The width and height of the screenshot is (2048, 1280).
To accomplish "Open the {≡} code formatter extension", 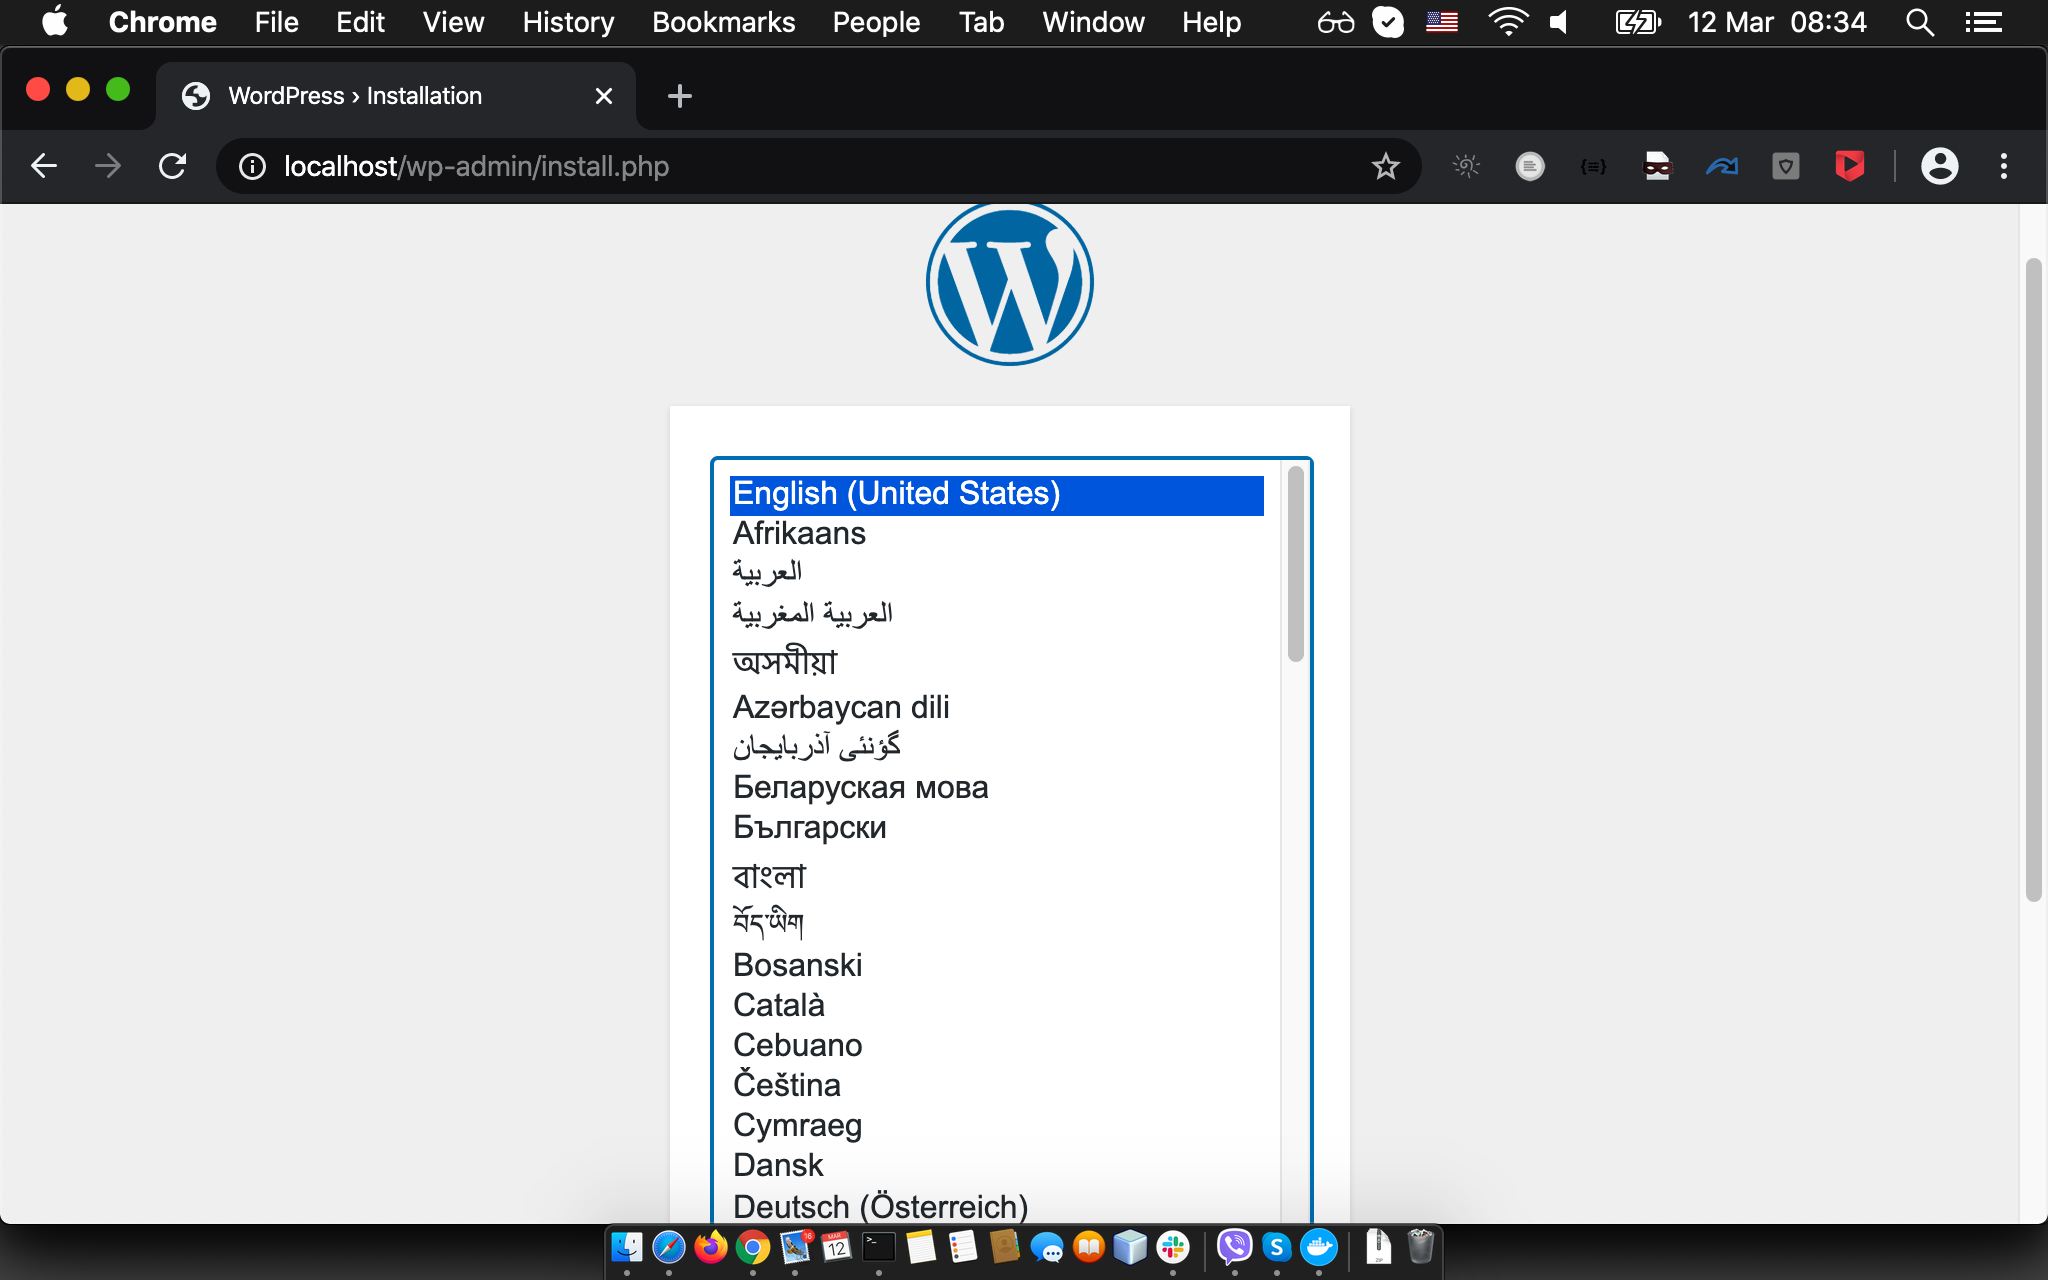I will pyautogui.click(x=1592, y=166).
